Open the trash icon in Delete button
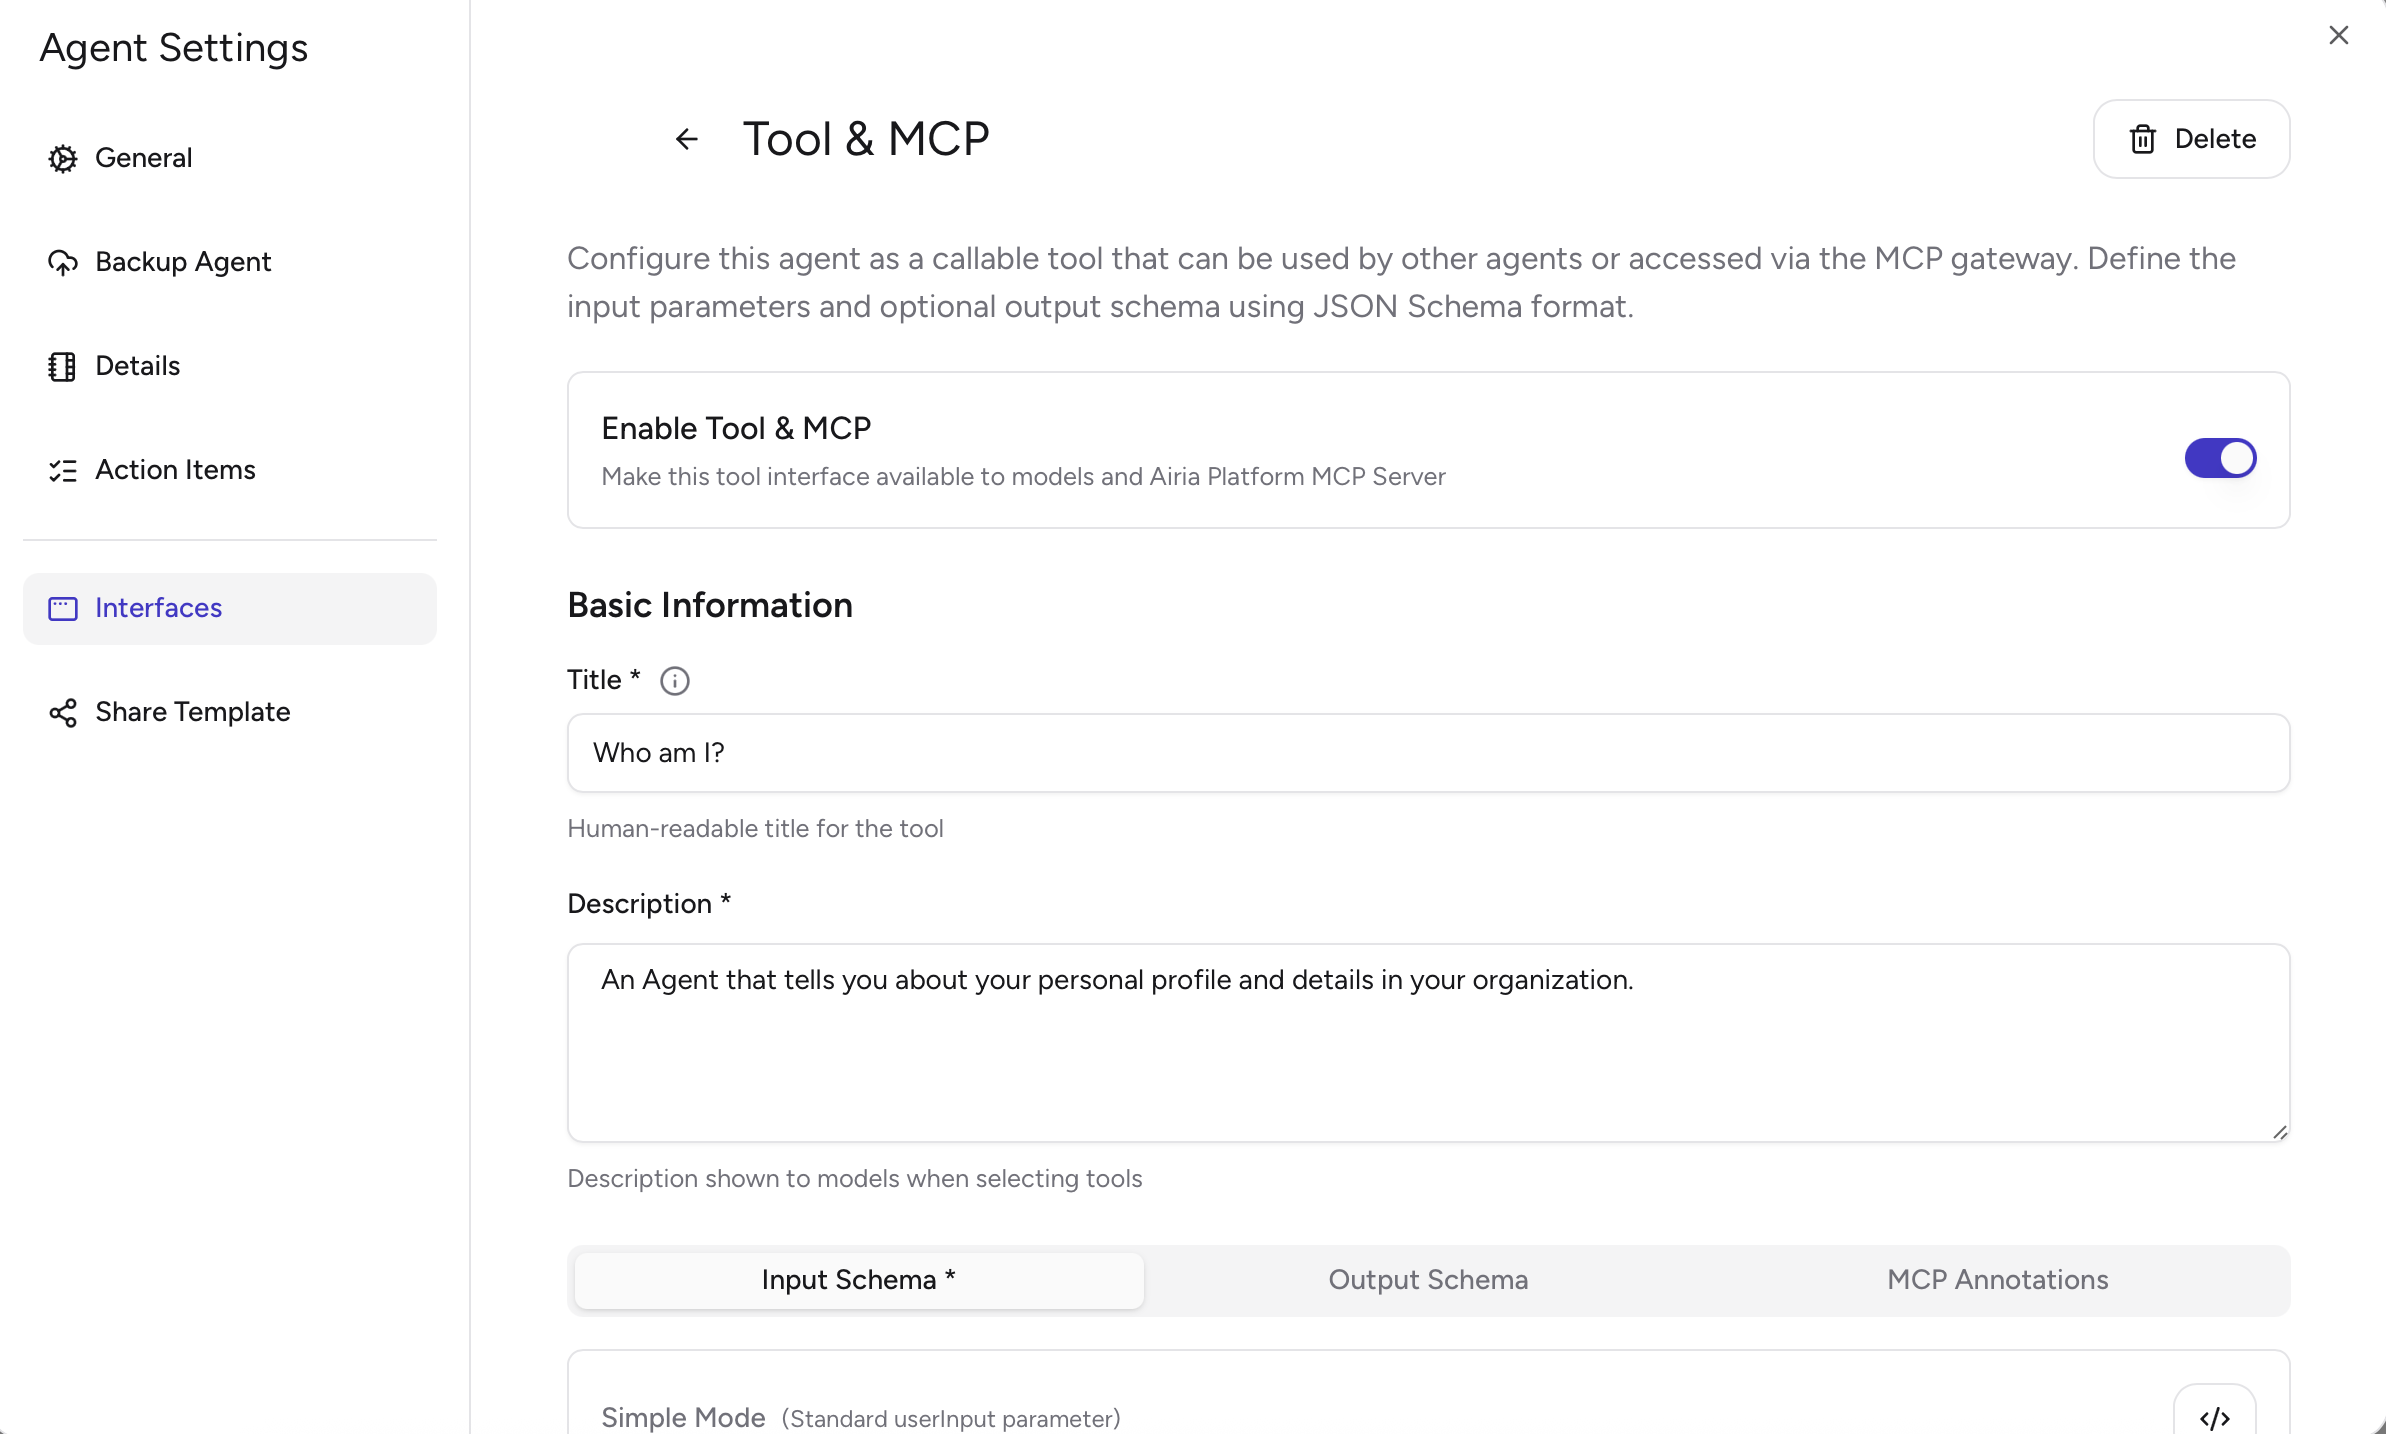The image size is (2386, 1434). (2143, 139)
